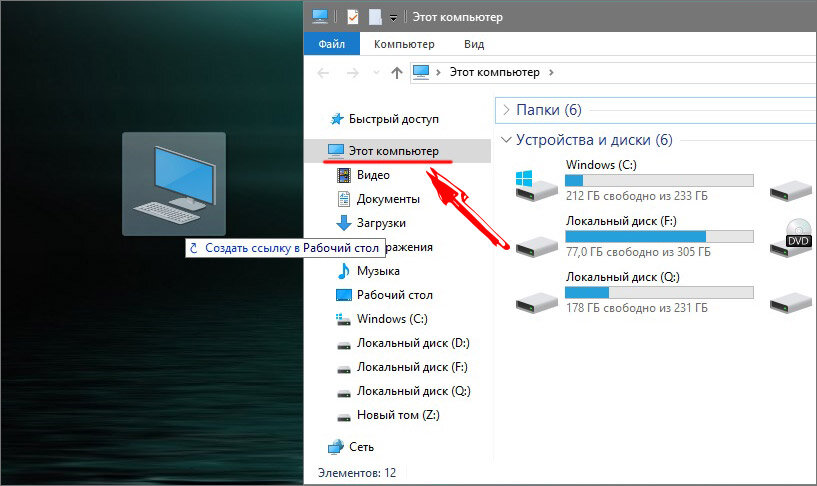
Task: Click the Windows (C:) drive label in content
Action: click(x=601, y=165)
